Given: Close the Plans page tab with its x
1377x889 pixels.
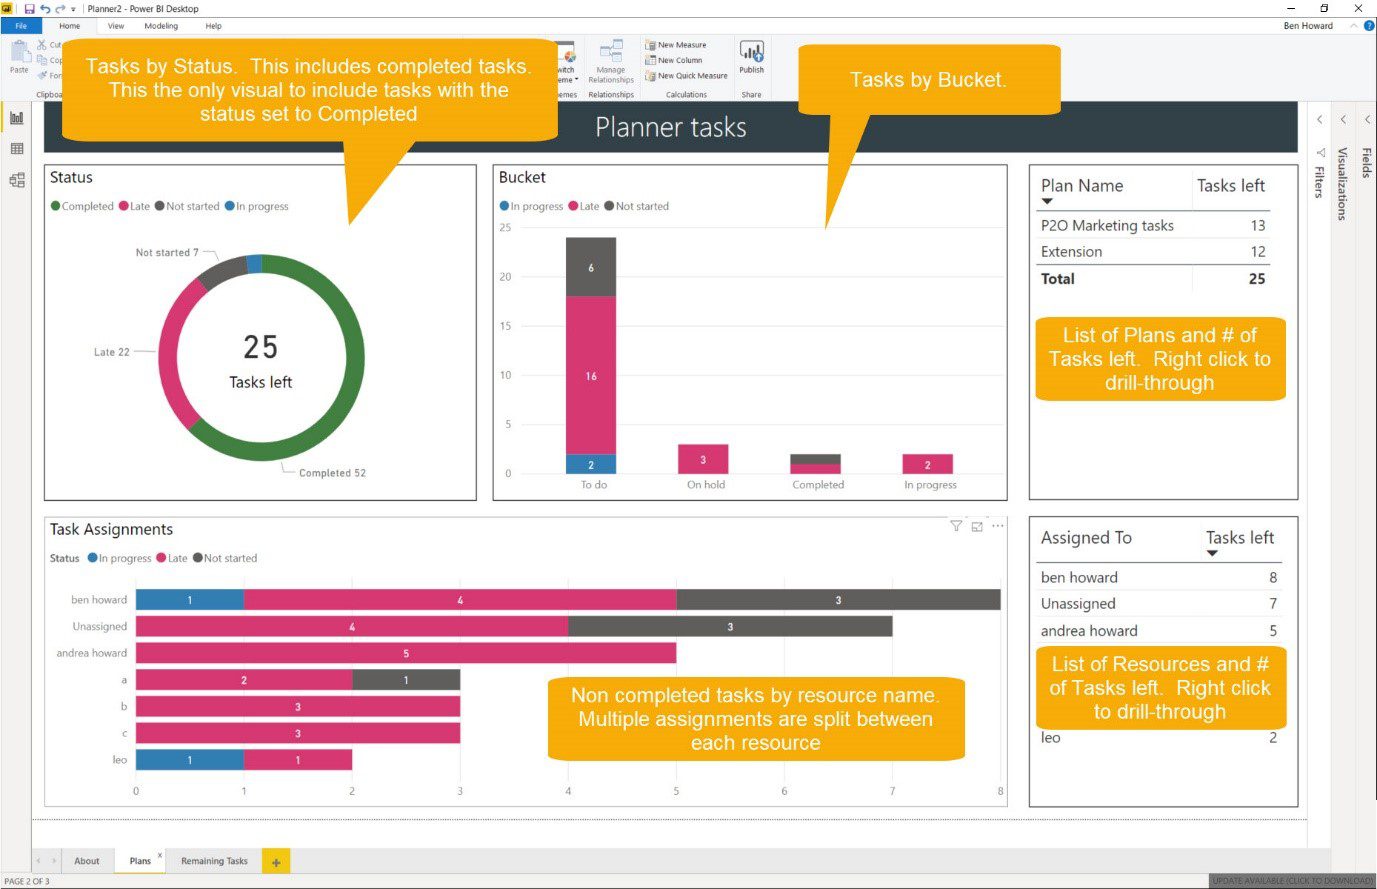Looking at the screenshot, I should [160, 855].
